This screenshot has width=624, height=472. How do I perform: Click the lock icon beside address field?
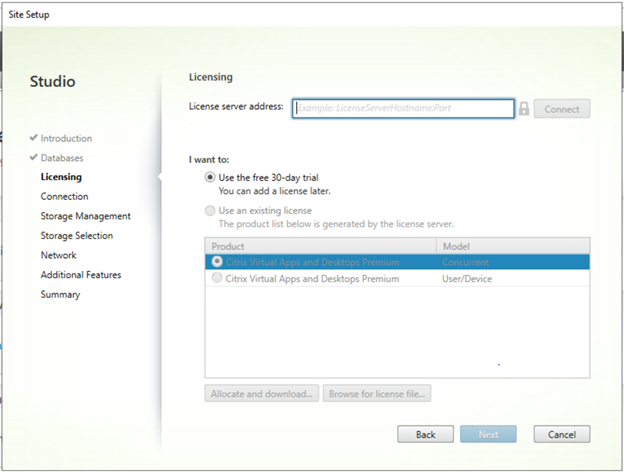click(524, 108)
